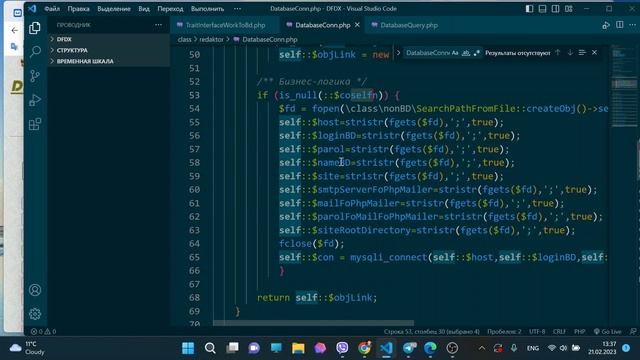This screenshot has width=640, height=360.
Task: Show more menu items ellipsis
Action: pyautogui.click(x=238, y=9)
